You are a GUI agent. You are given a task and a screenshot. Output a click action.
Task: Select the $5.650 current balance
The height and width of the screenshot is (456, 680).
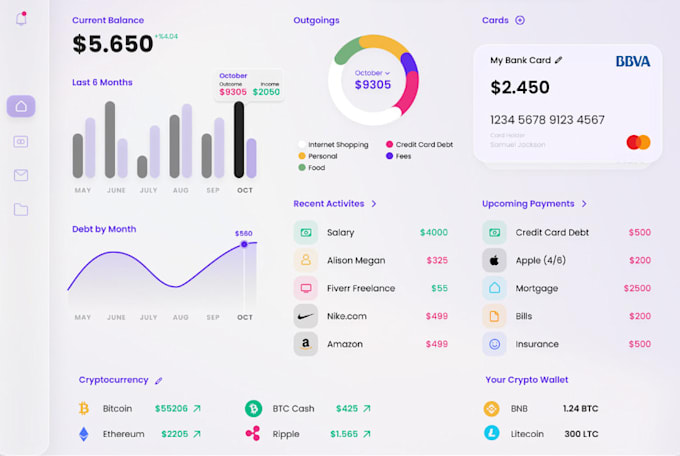(113, 44)
